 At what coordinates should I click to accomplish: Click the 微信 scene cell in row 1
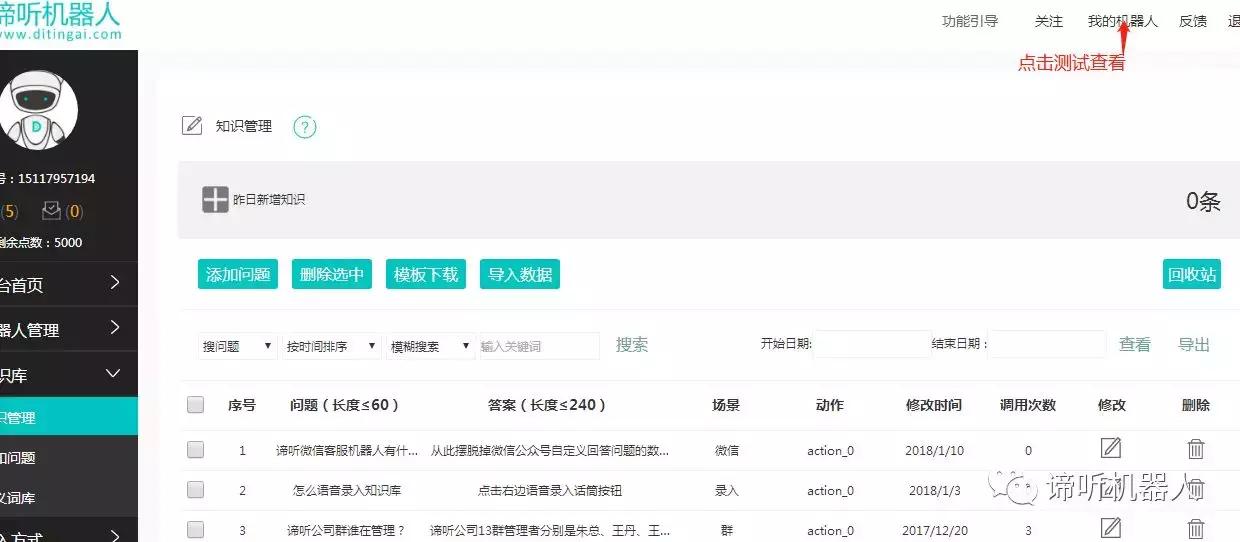pyautogui.click(x=727, y=451)
